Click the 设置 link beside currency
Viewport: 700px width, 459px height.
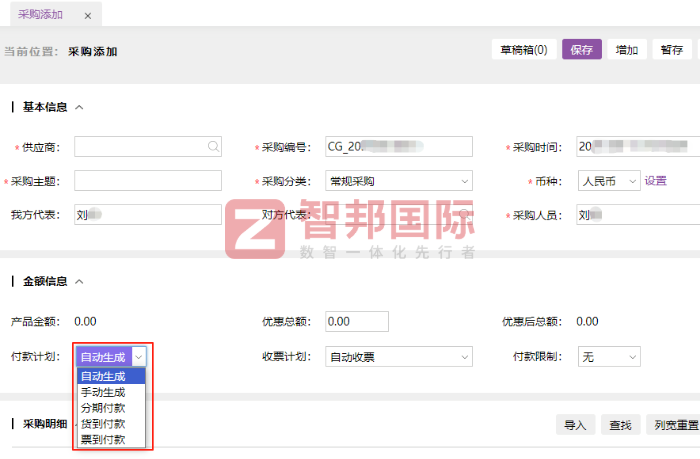coord(655,181)
